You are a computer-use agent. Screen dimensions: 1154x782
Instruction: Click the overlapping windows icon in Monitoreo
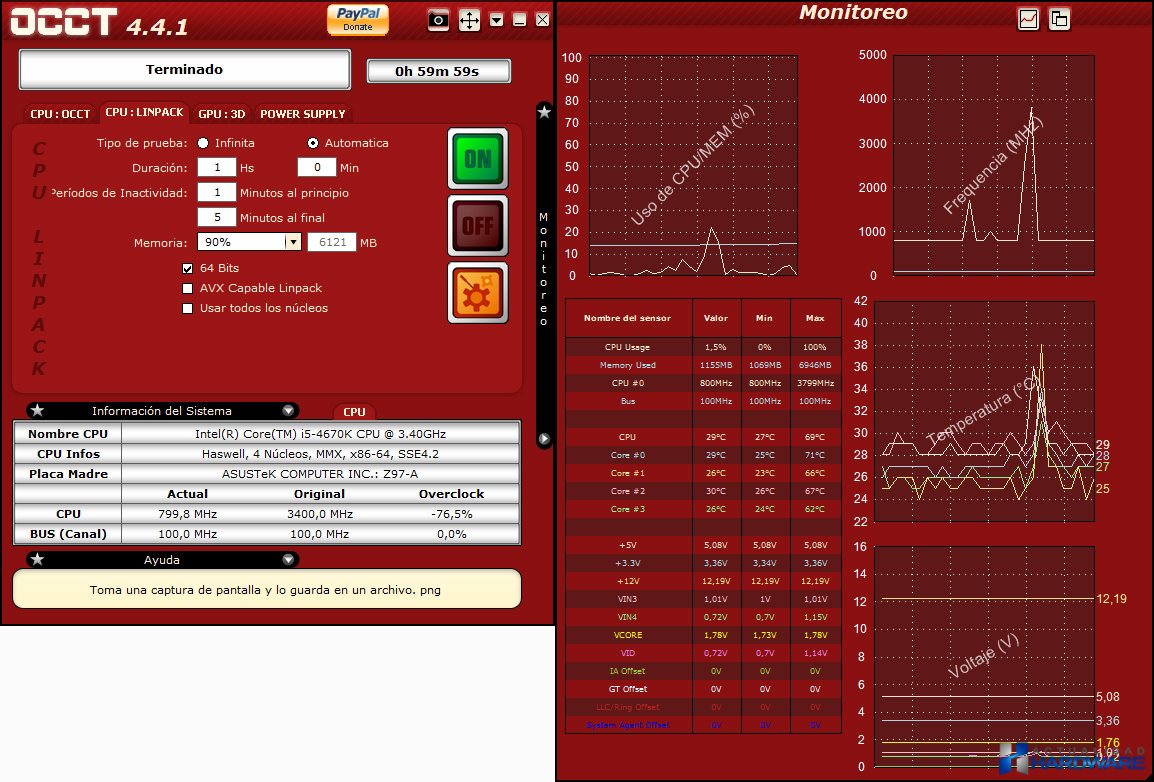click(1059, 19)
